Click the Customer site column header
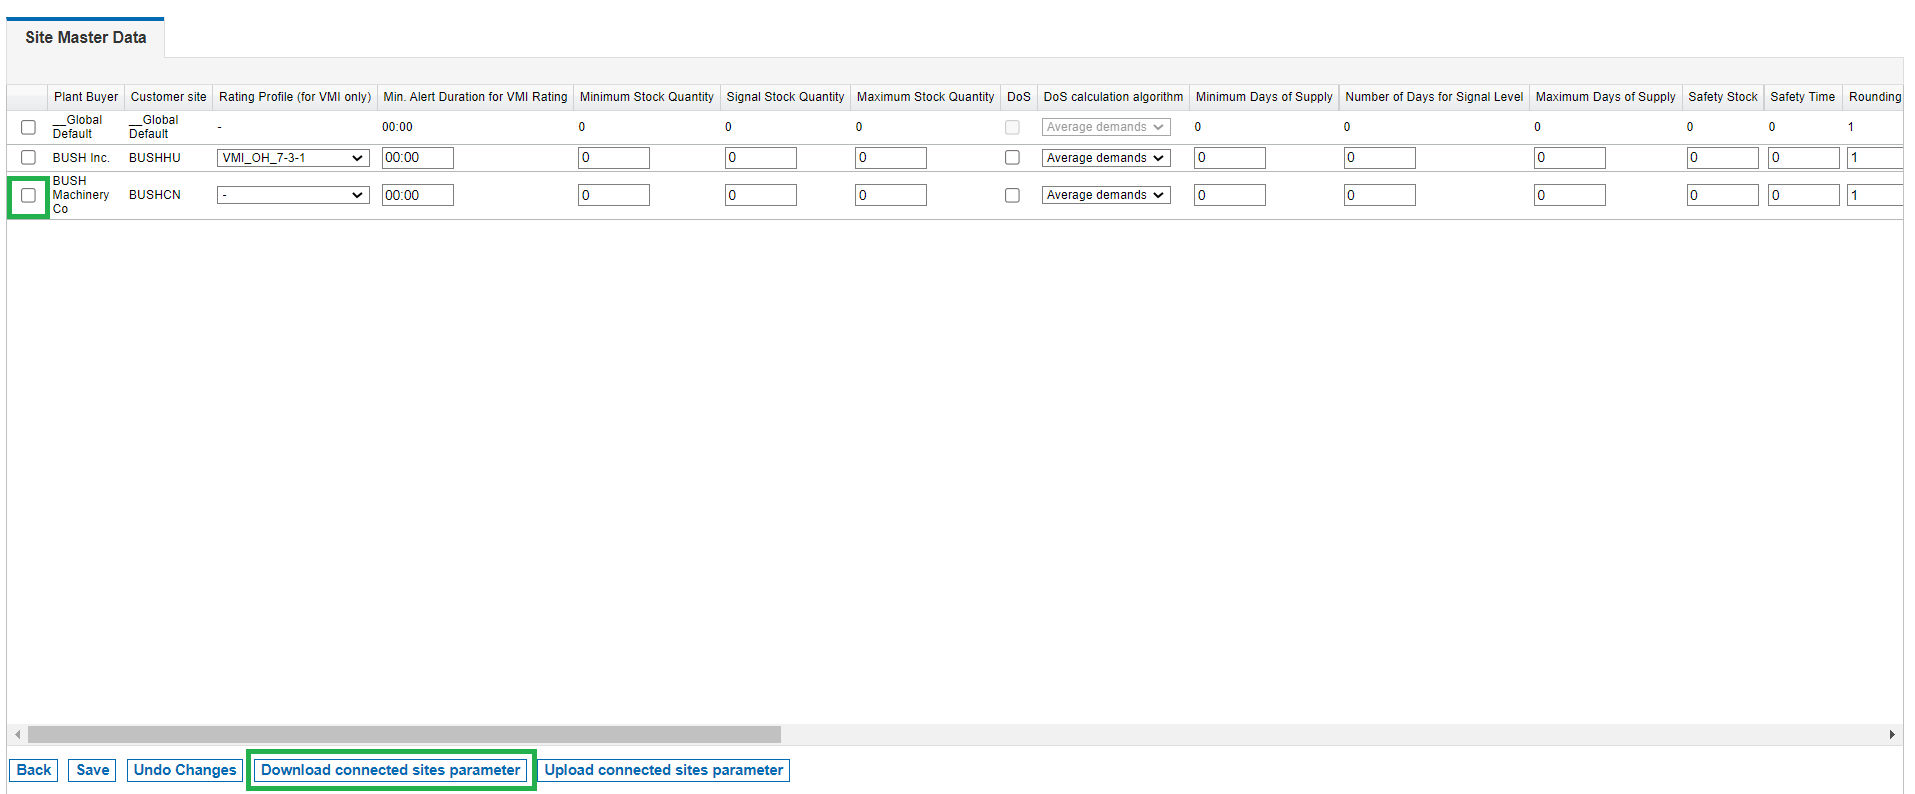The image size is (1915, 794). click(168, 97)
